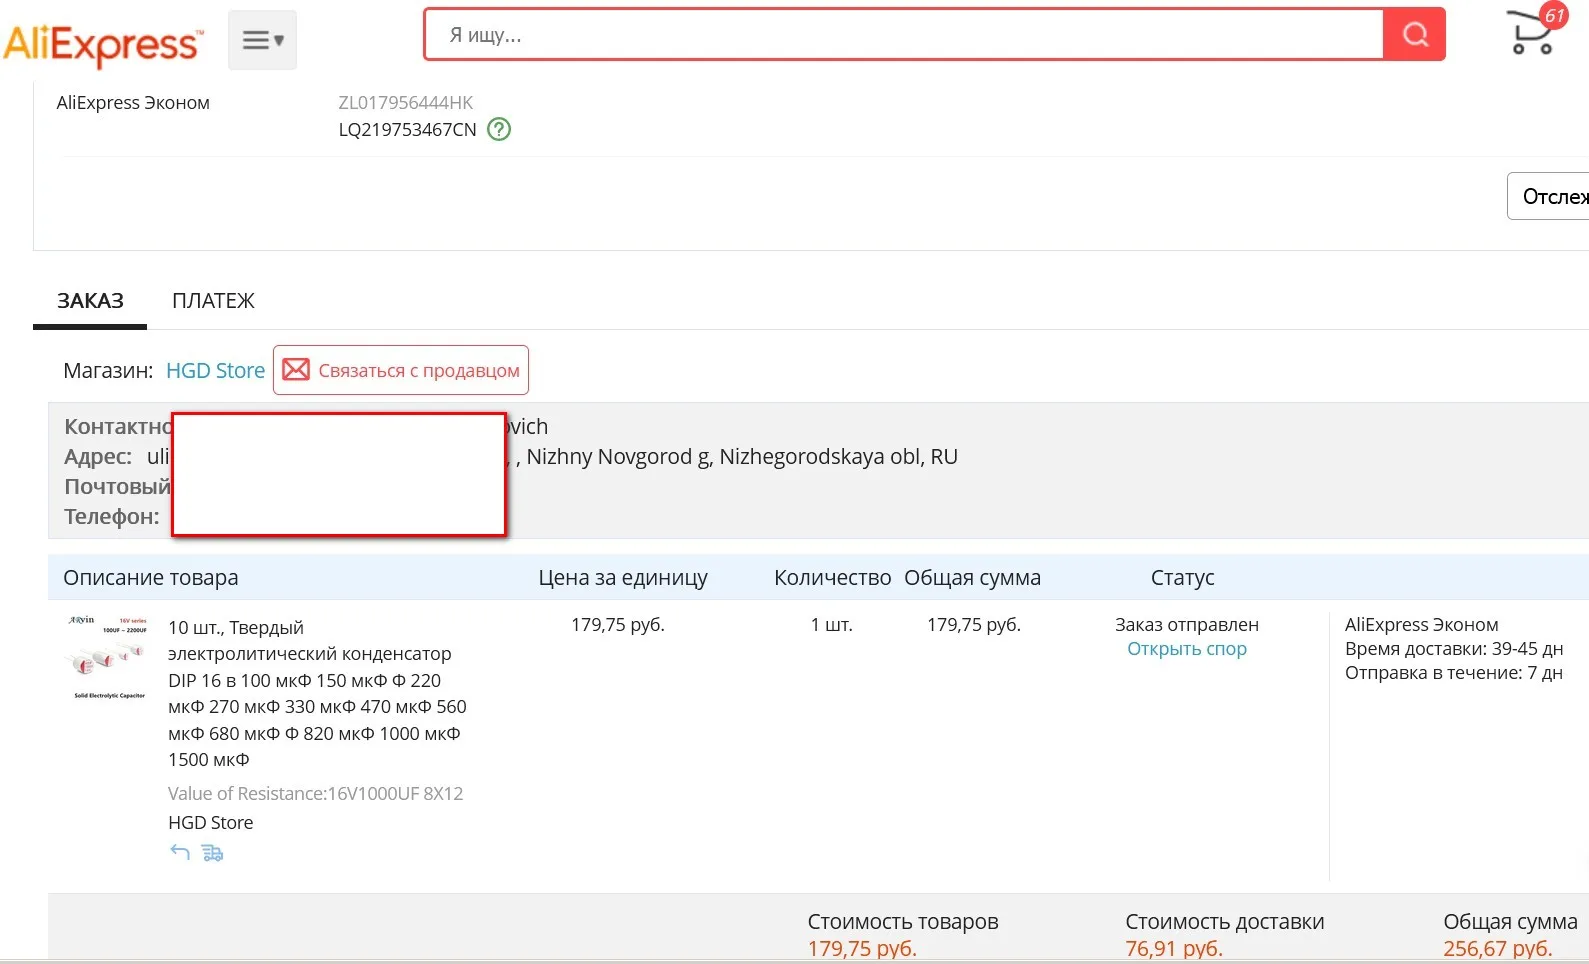Click the Время доставки: 39-45 дн text
The image size is (1589, 964).
point(1454,649)
